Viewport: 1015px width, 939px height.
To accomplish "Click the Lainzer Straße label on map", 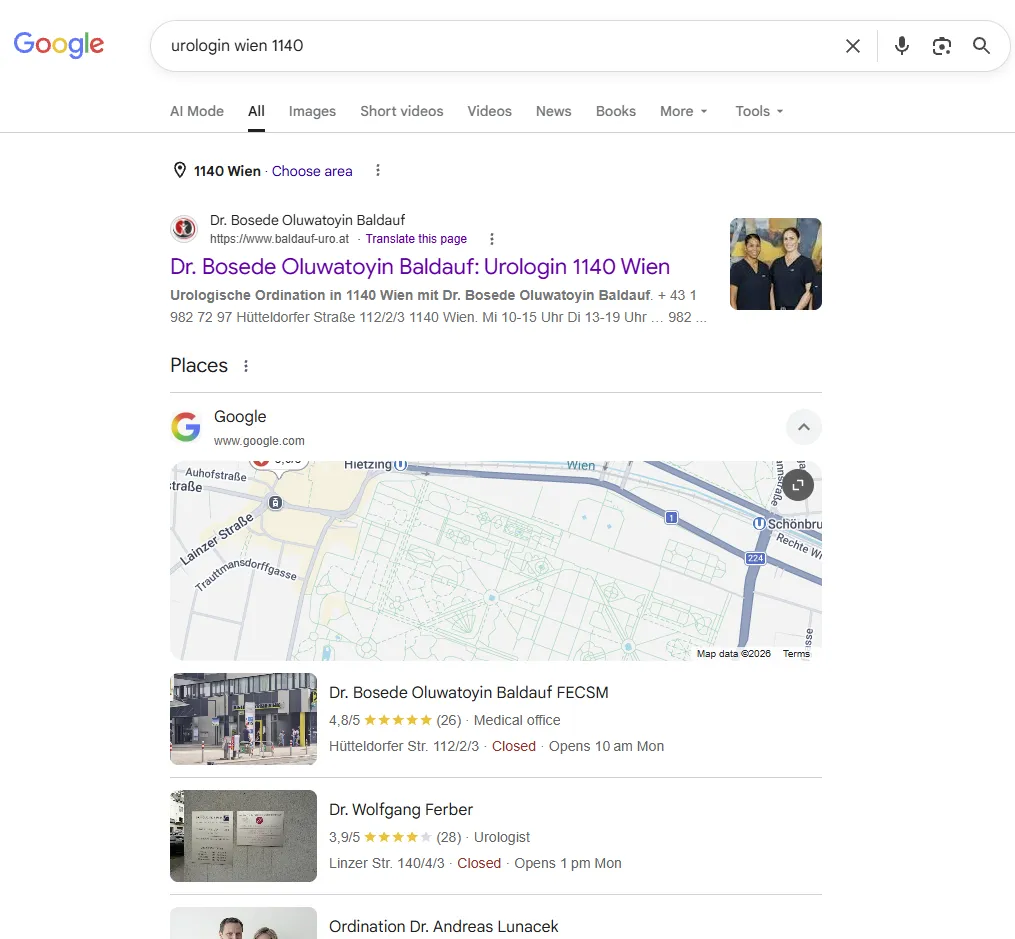I will [x=216, y=540].
